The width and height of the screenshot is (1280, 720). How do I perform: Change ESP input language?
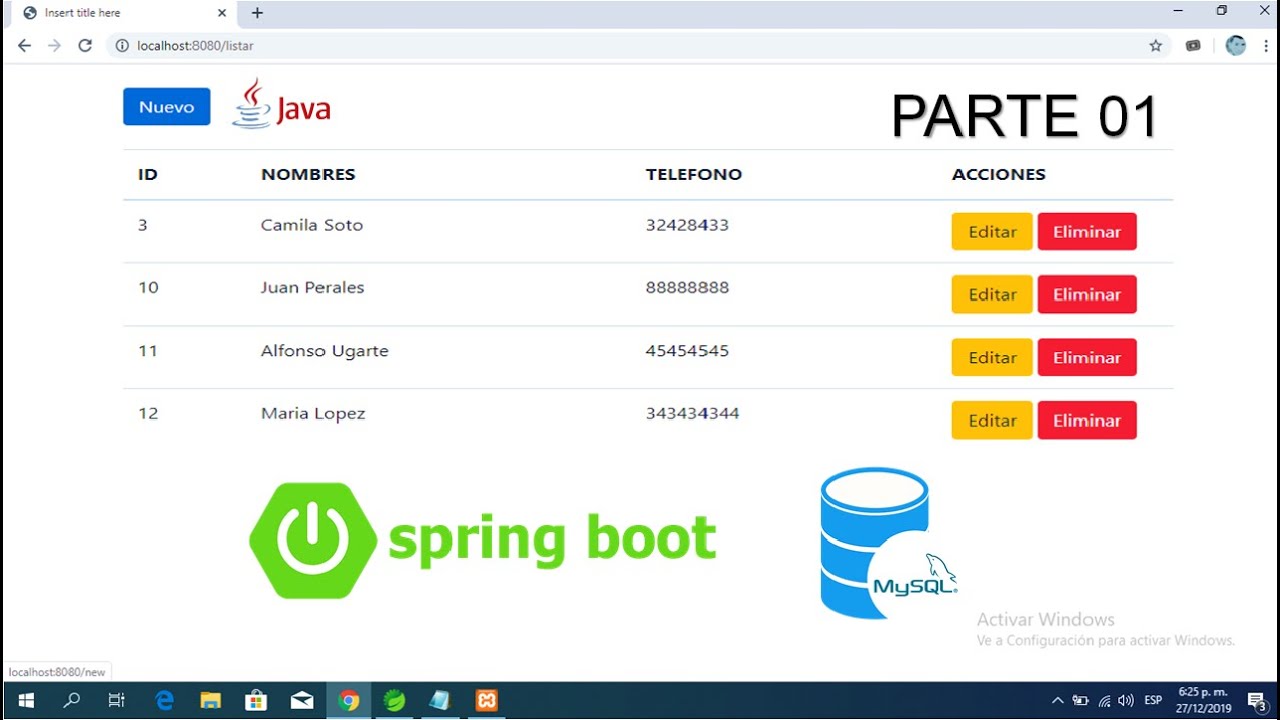click(x=1153, y=700)
